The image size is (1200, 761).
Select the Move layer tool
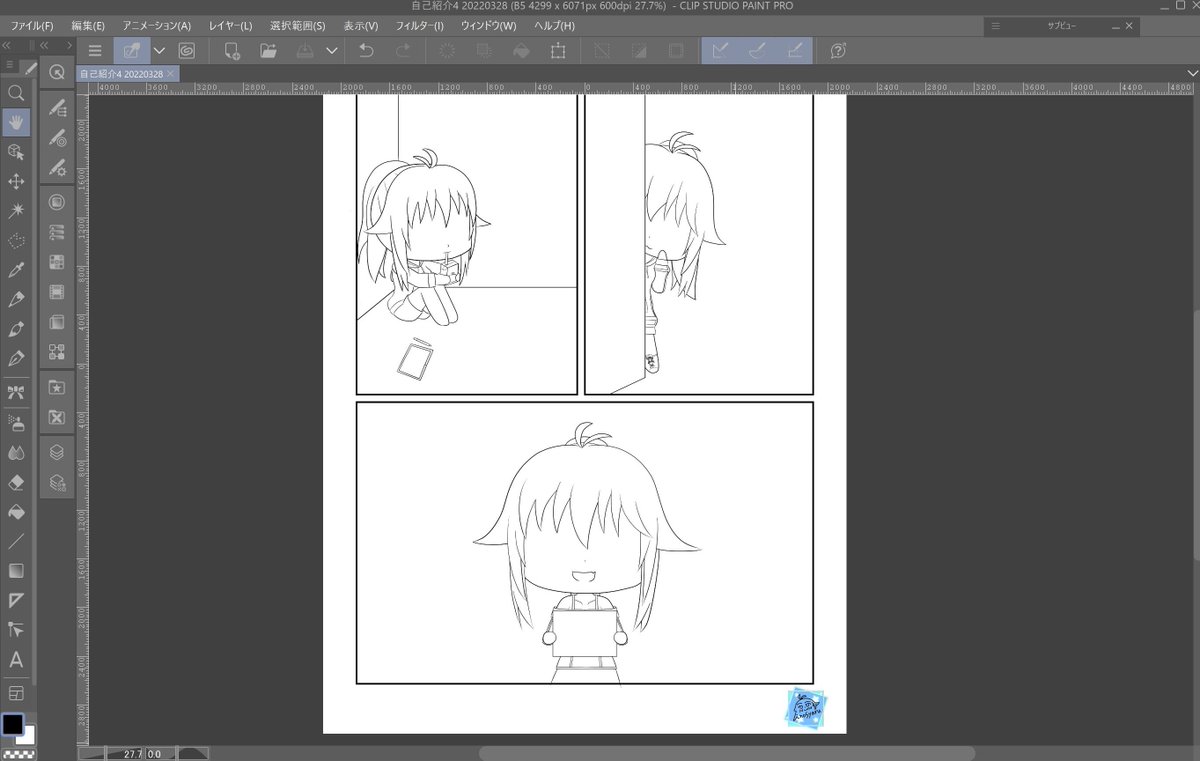pyautogui.click(x=16, y=181)
